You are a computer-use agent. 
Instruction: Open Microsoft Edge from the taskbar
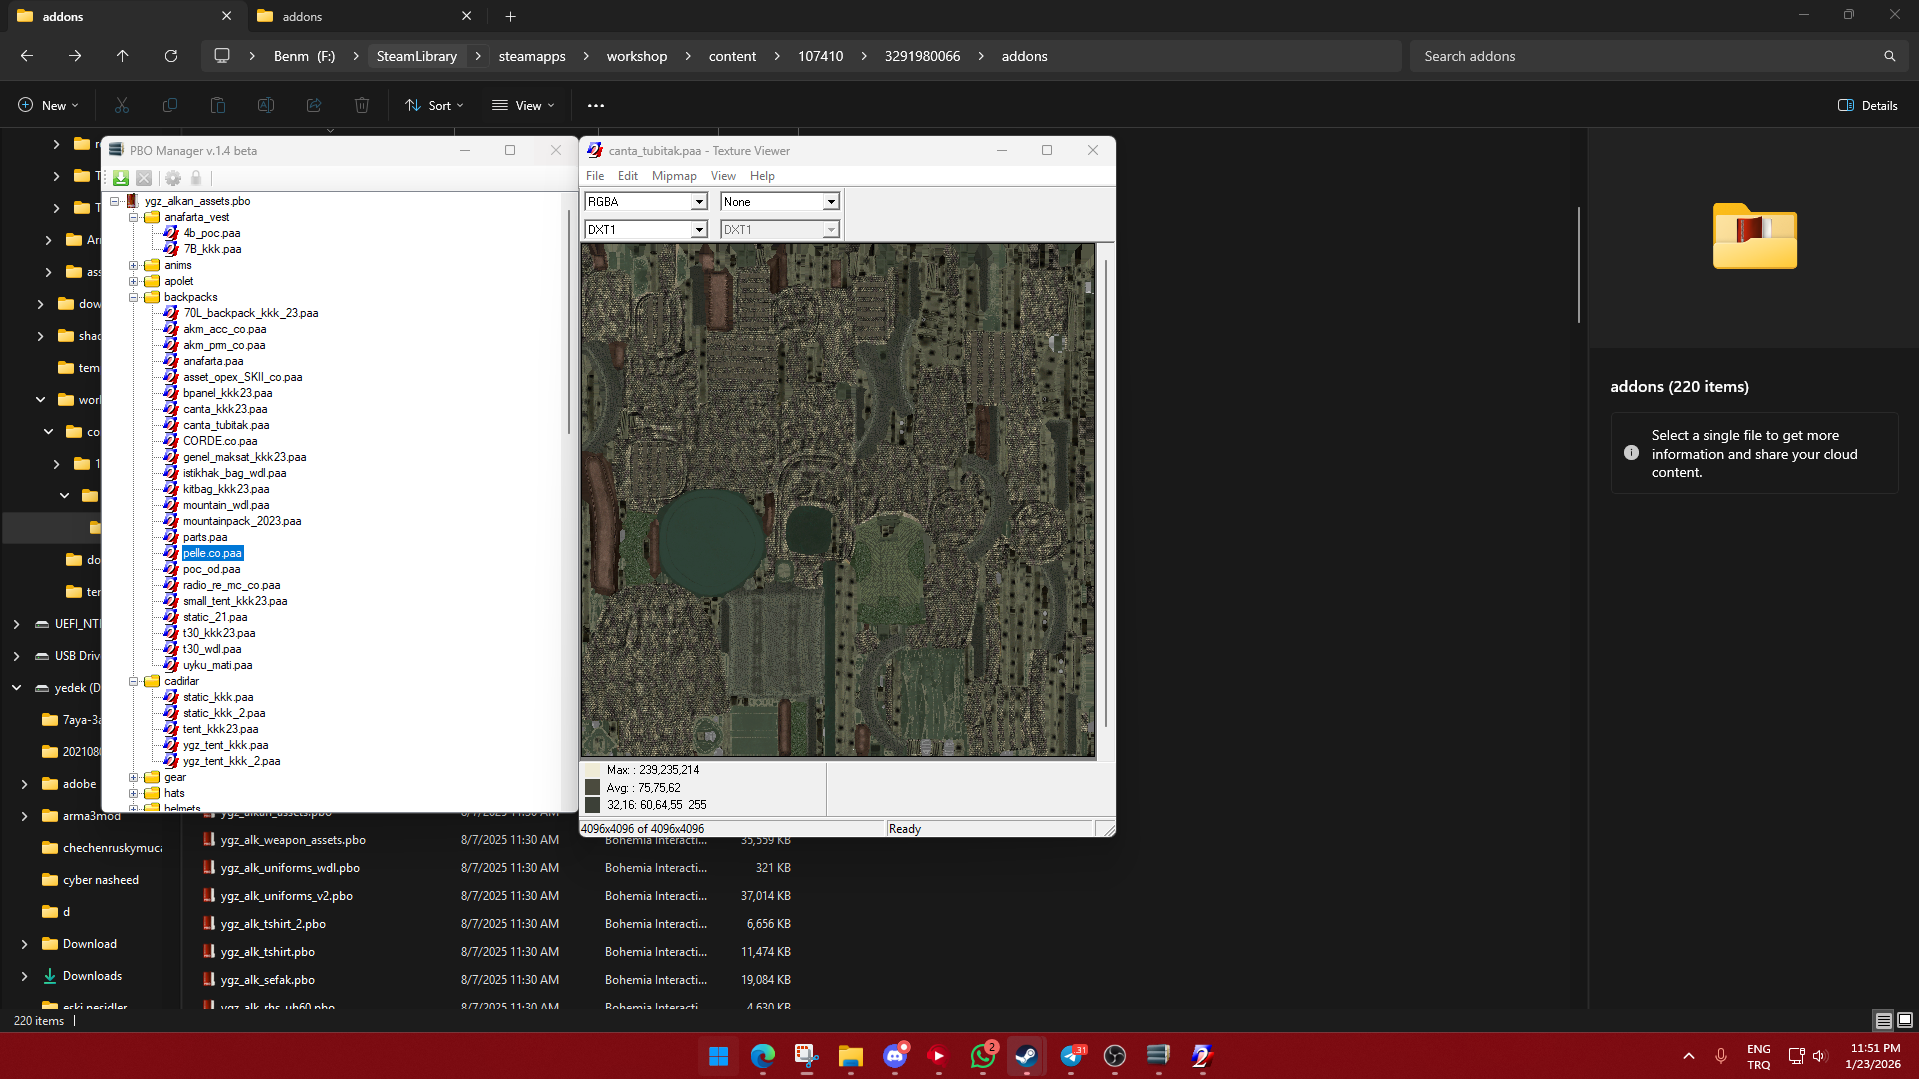tap(762, 1056)
